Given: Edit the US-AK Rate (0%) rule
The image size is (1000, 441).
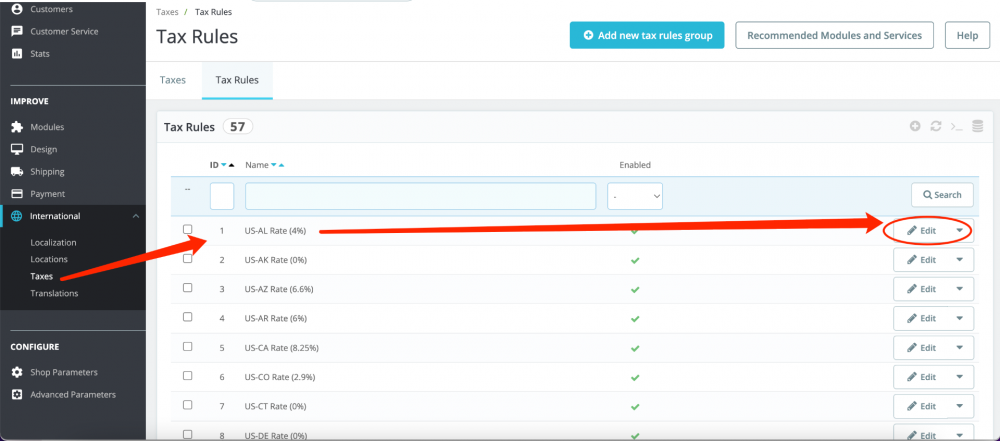Looking at the screenshot, I should (921, 260).
